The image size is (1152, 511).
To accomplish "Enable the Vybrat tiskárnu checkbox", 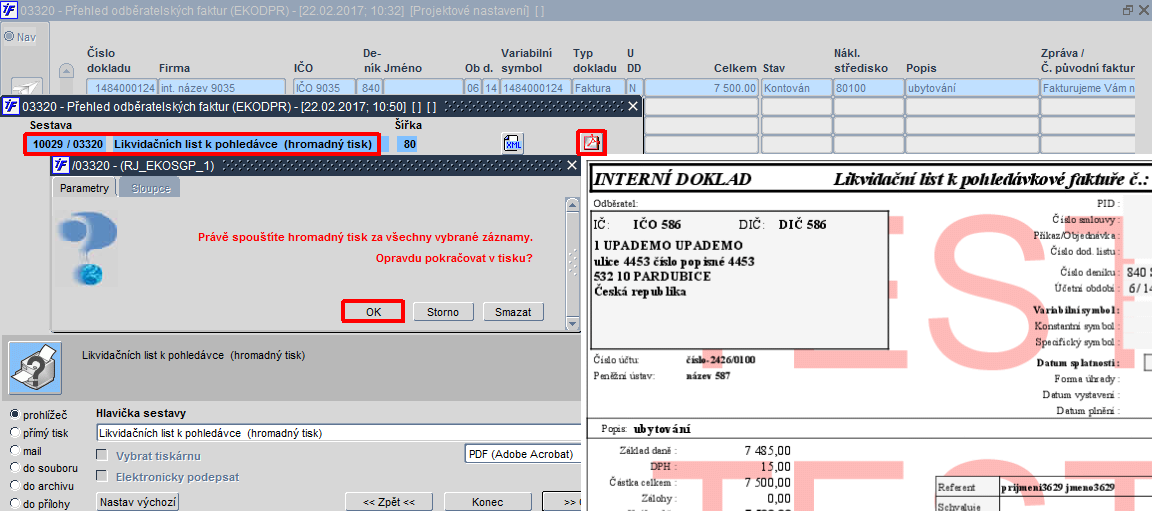I will pos(102,455).
